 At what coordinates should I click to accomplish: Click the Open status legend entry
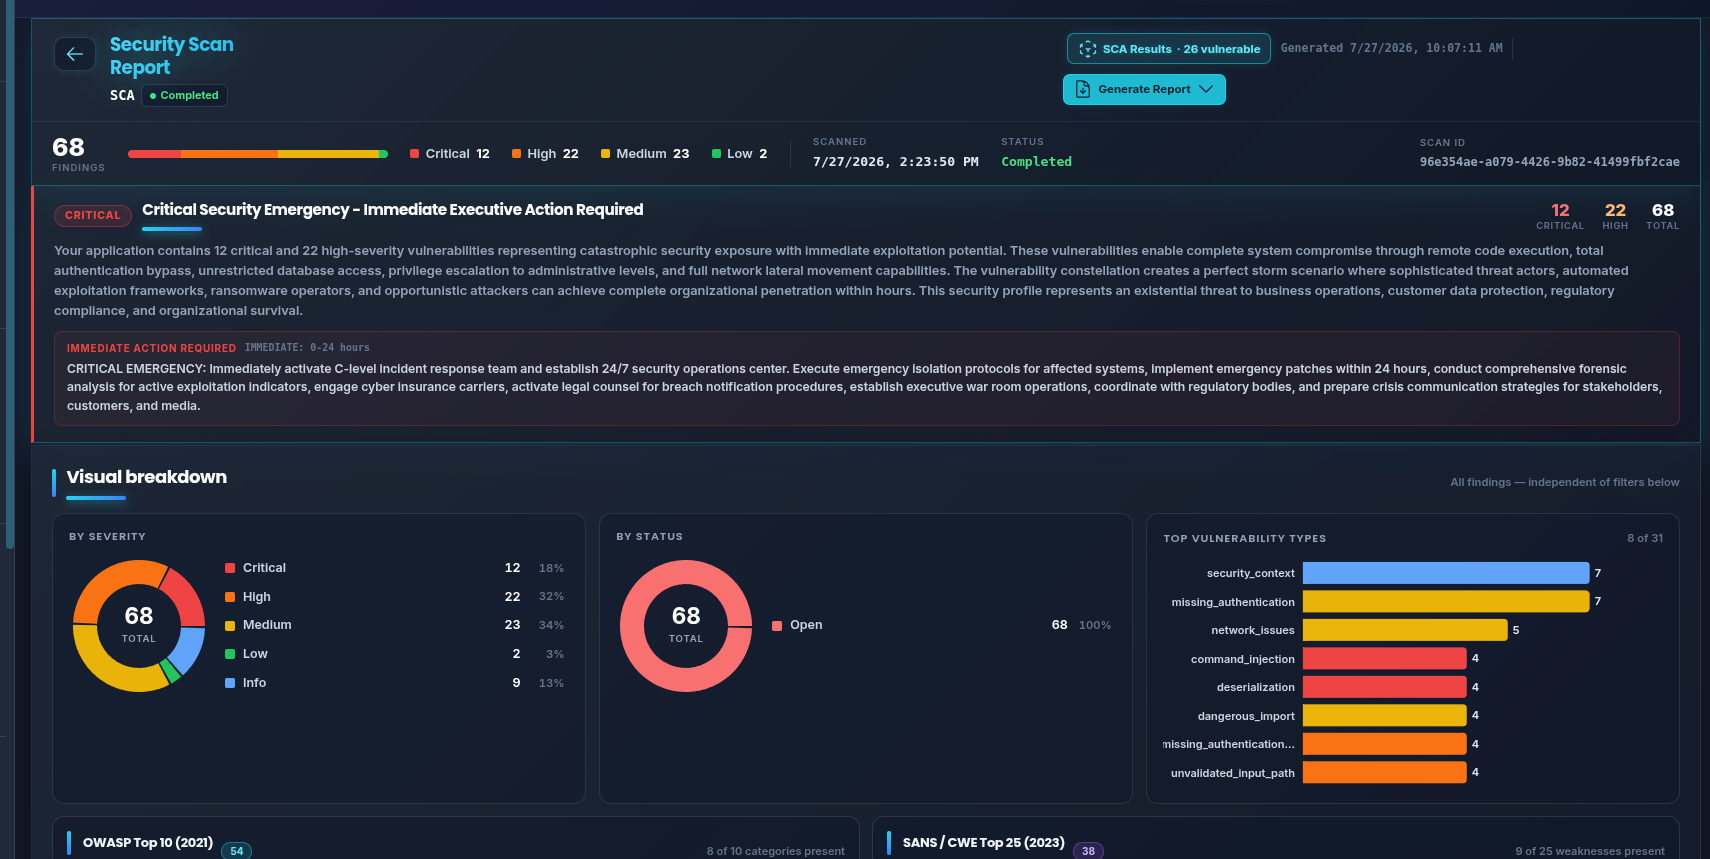pyautogui.click(x=941, y=625)
